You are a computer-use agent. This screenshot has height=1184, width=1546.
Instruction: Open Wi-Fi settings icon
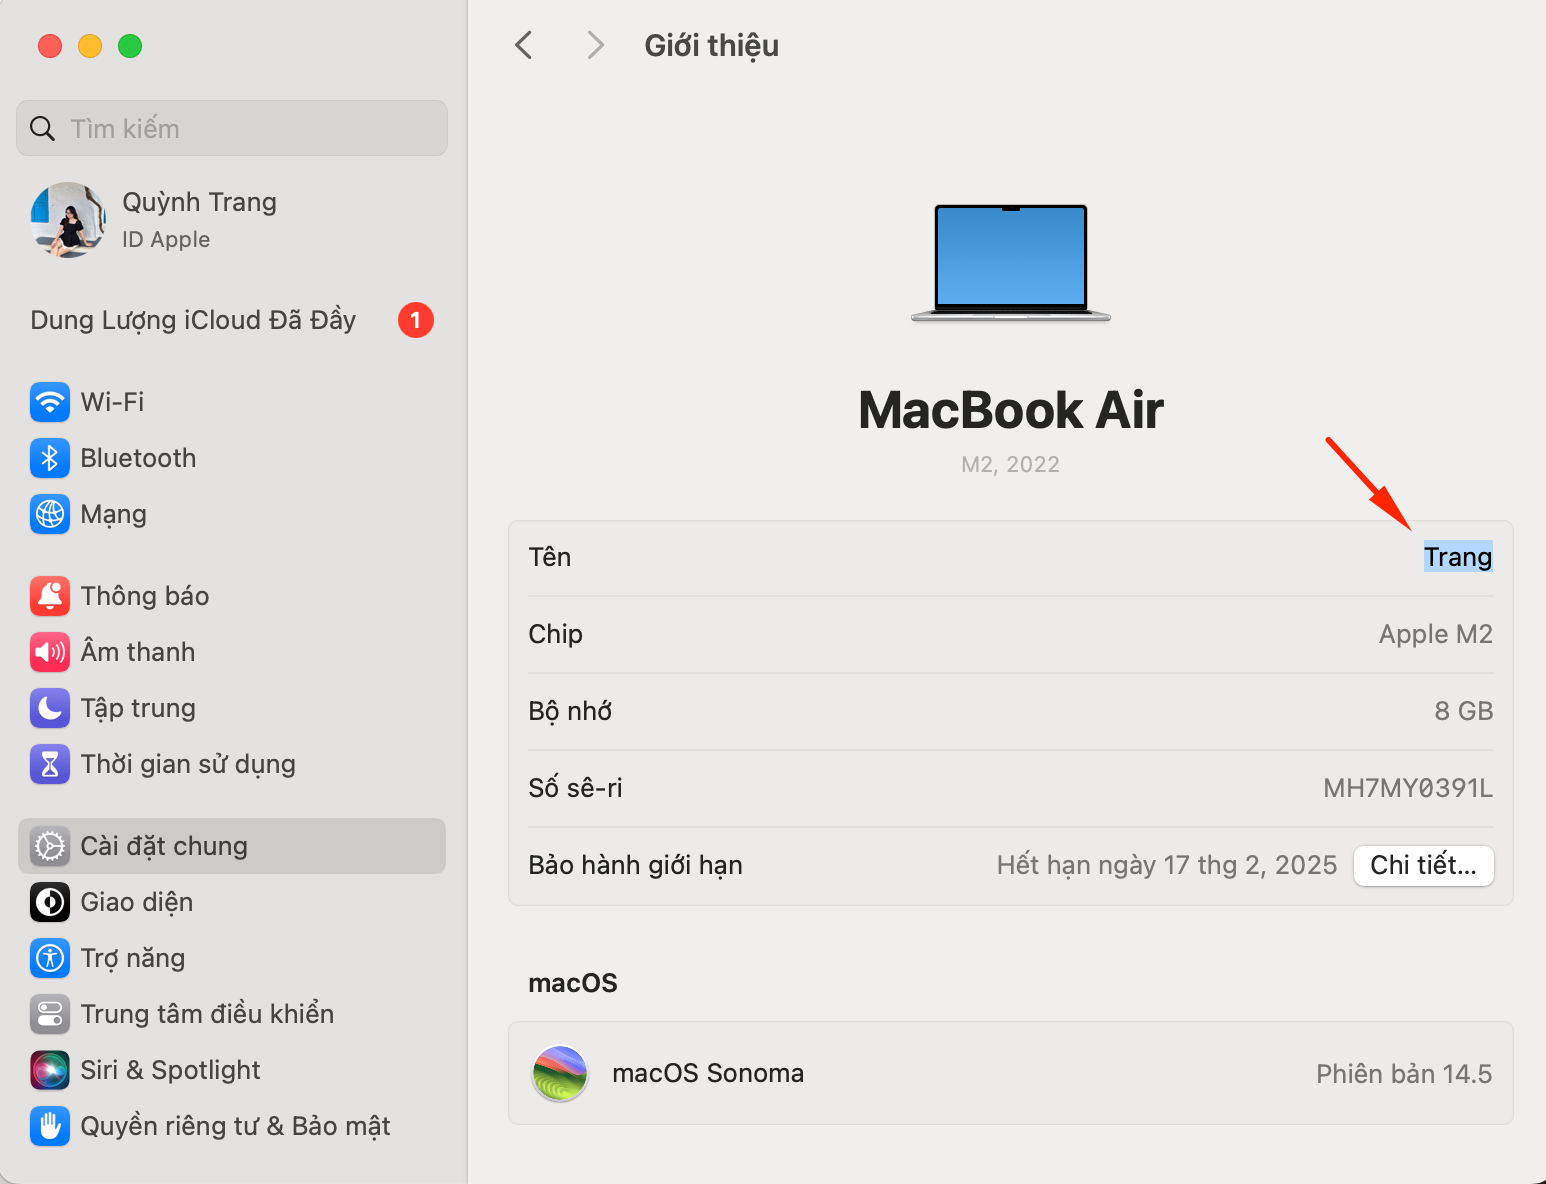pos(50,402)
